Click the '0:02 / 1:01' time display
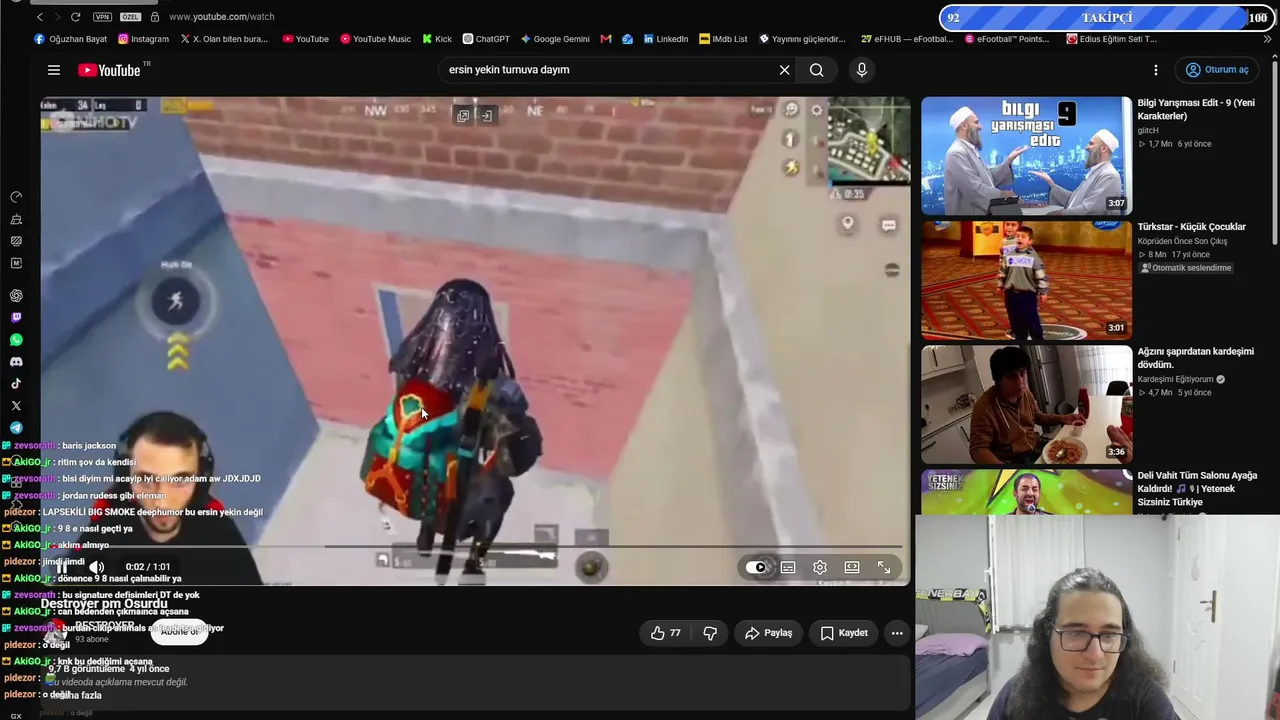This screenshot has height=720, width=1280. pyautogui.click(x=148, y=567)
